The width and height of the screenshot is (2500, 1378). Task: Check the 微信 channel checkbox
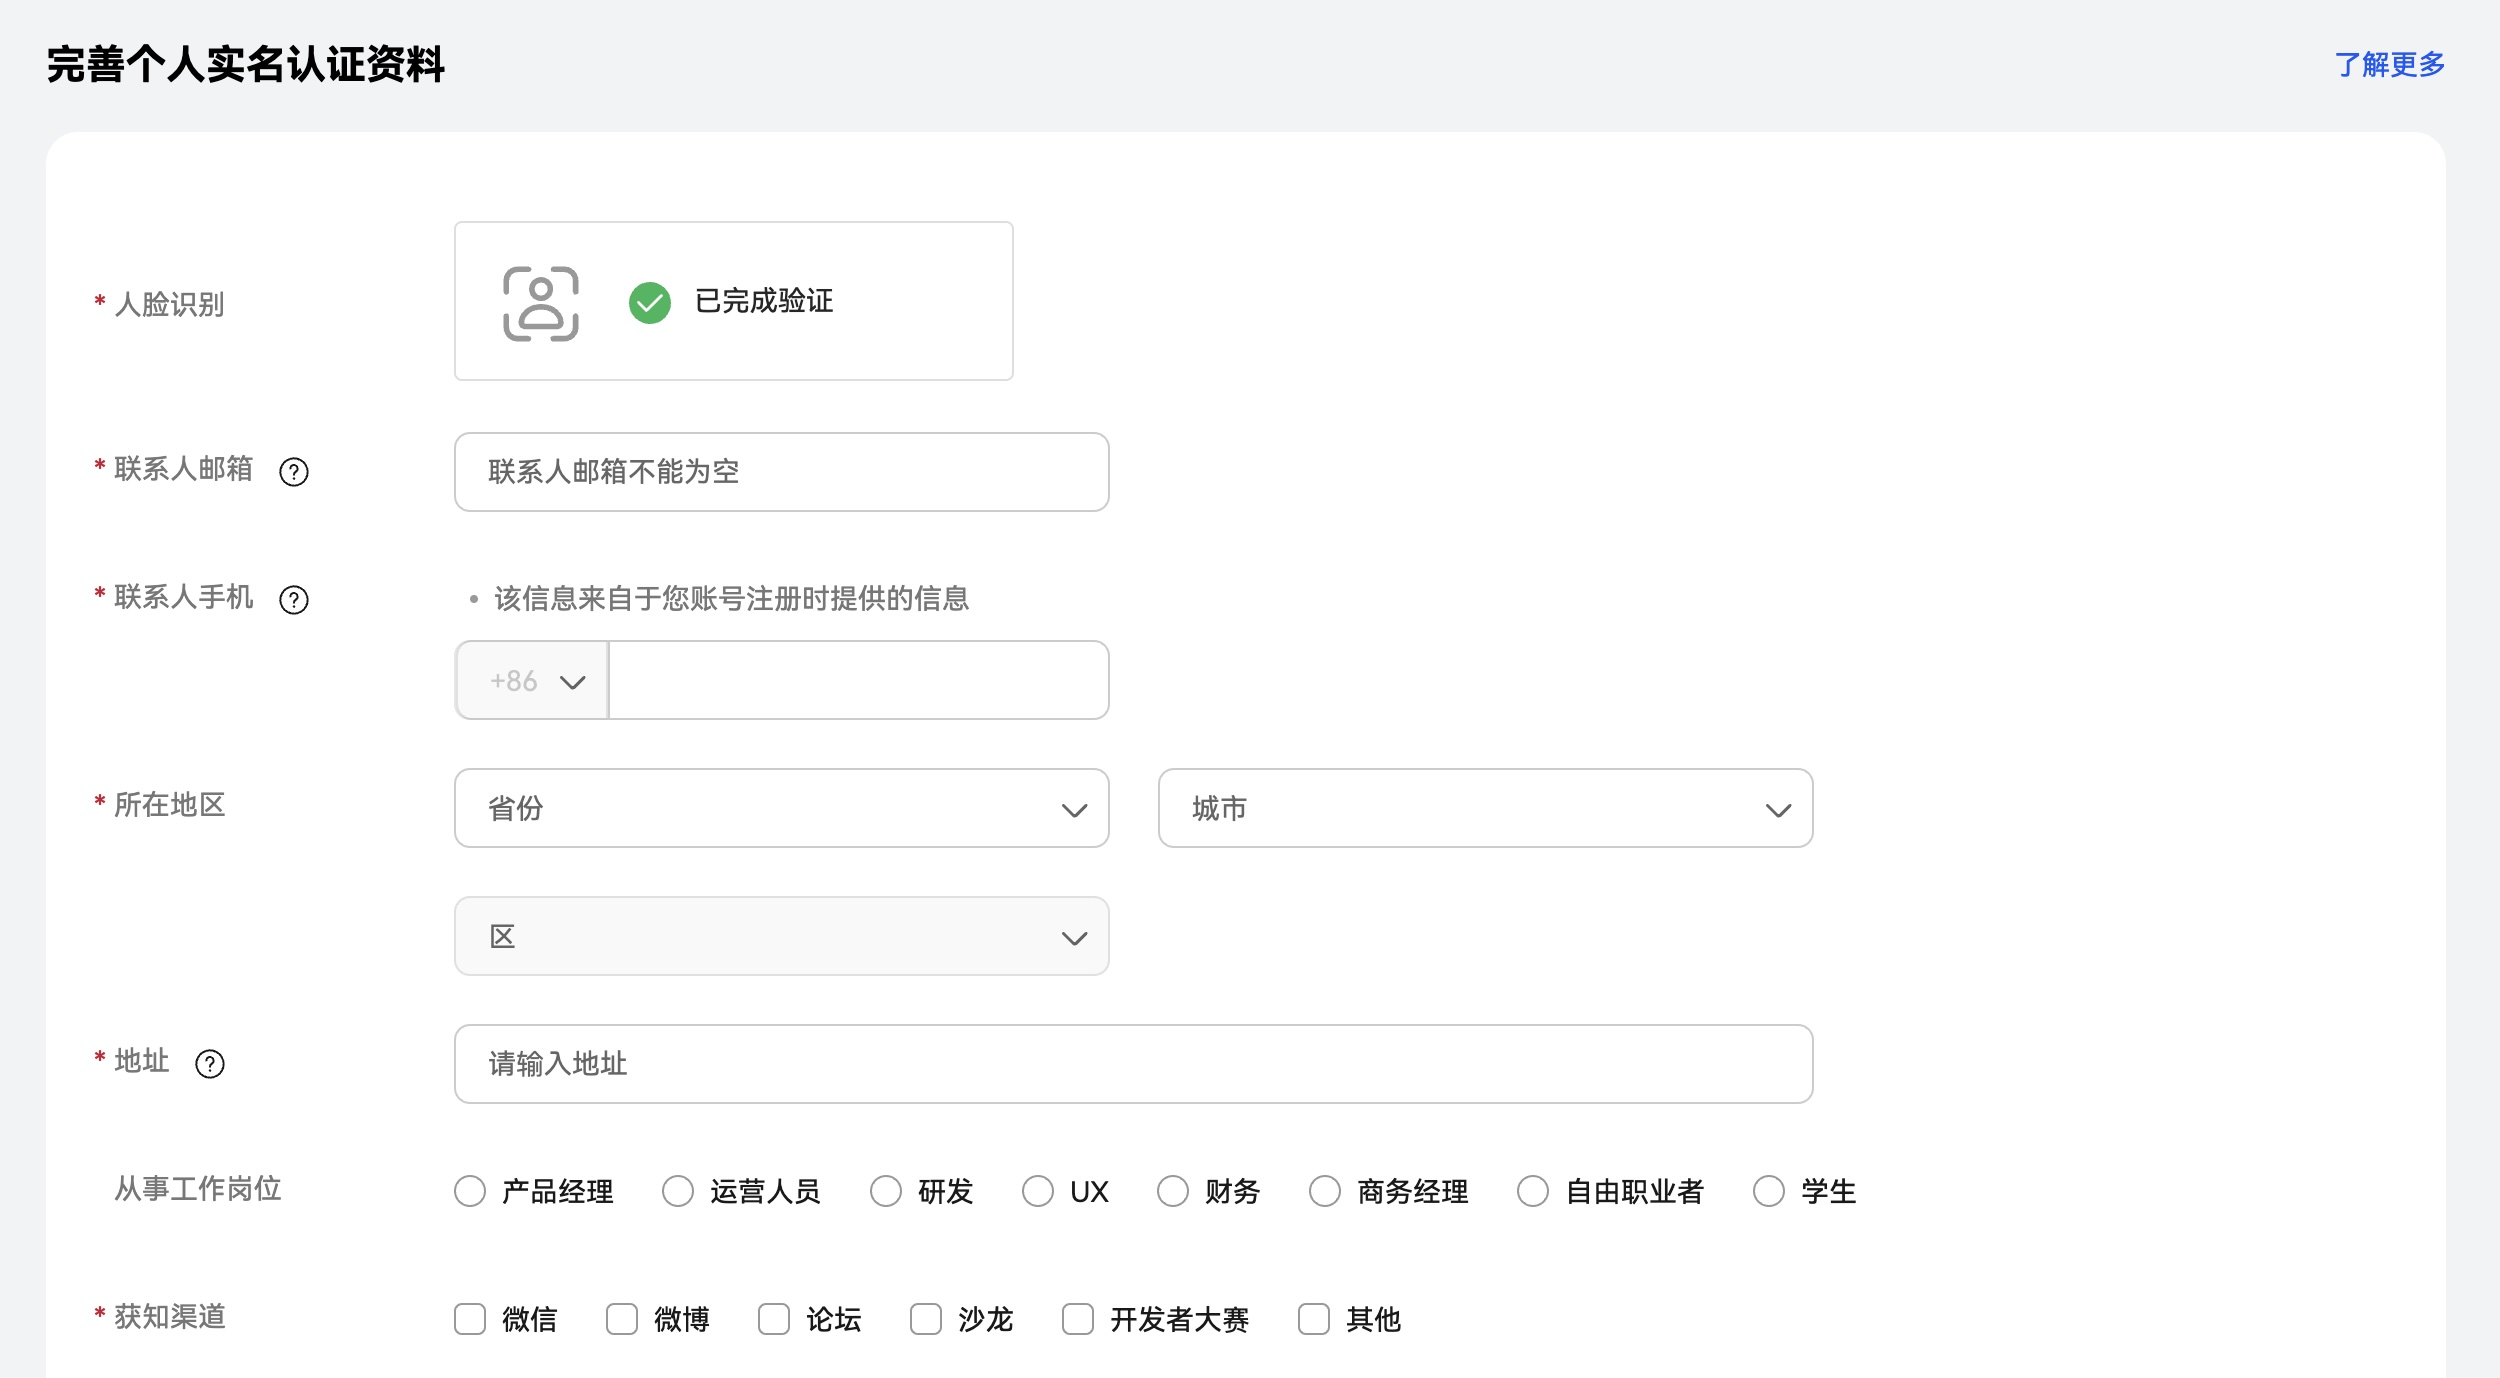tap(470, 1320)
